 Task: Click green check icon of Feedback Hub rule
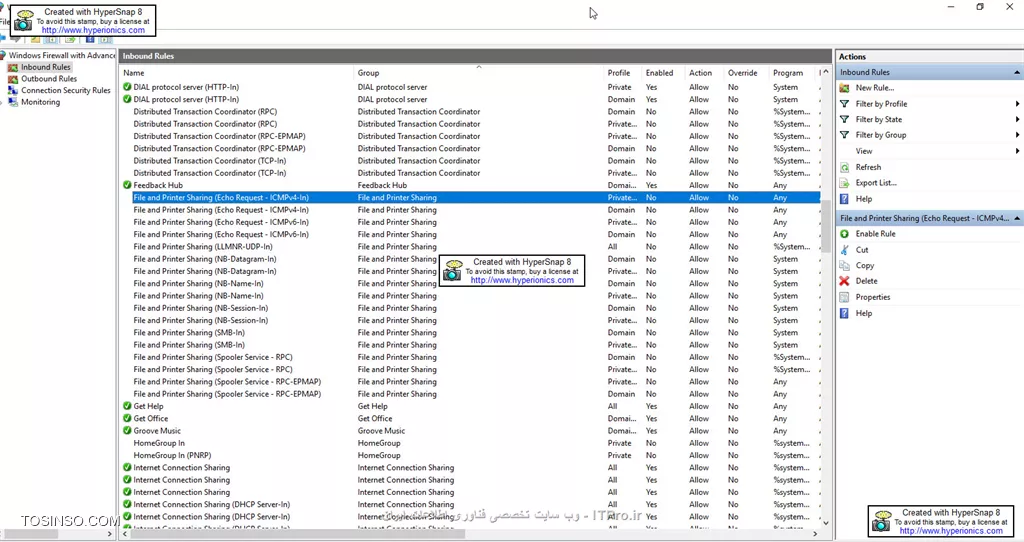point(127,185)
